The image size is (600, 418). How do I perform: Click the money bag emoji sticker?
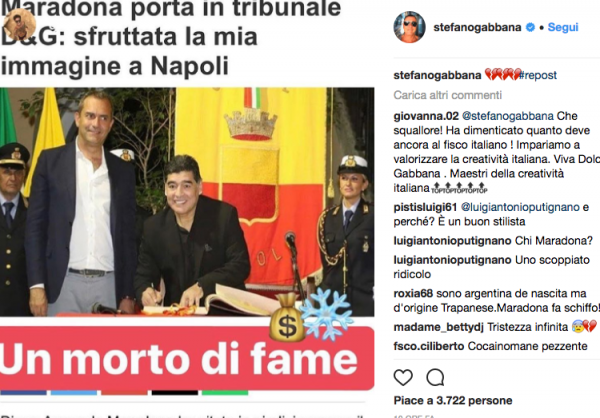(x=287, y=317)
